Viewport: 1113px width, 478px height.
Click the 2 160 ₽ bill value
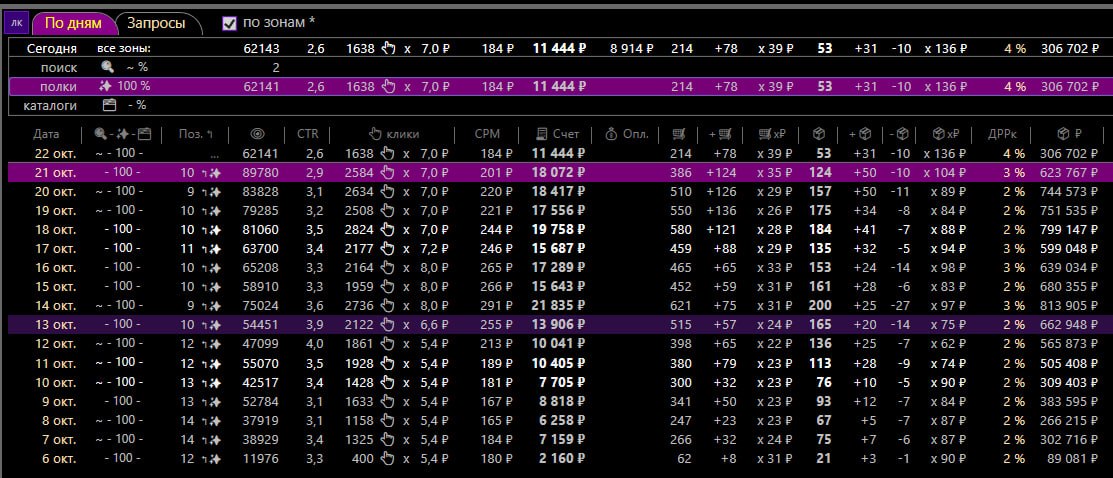coord(562,459)
